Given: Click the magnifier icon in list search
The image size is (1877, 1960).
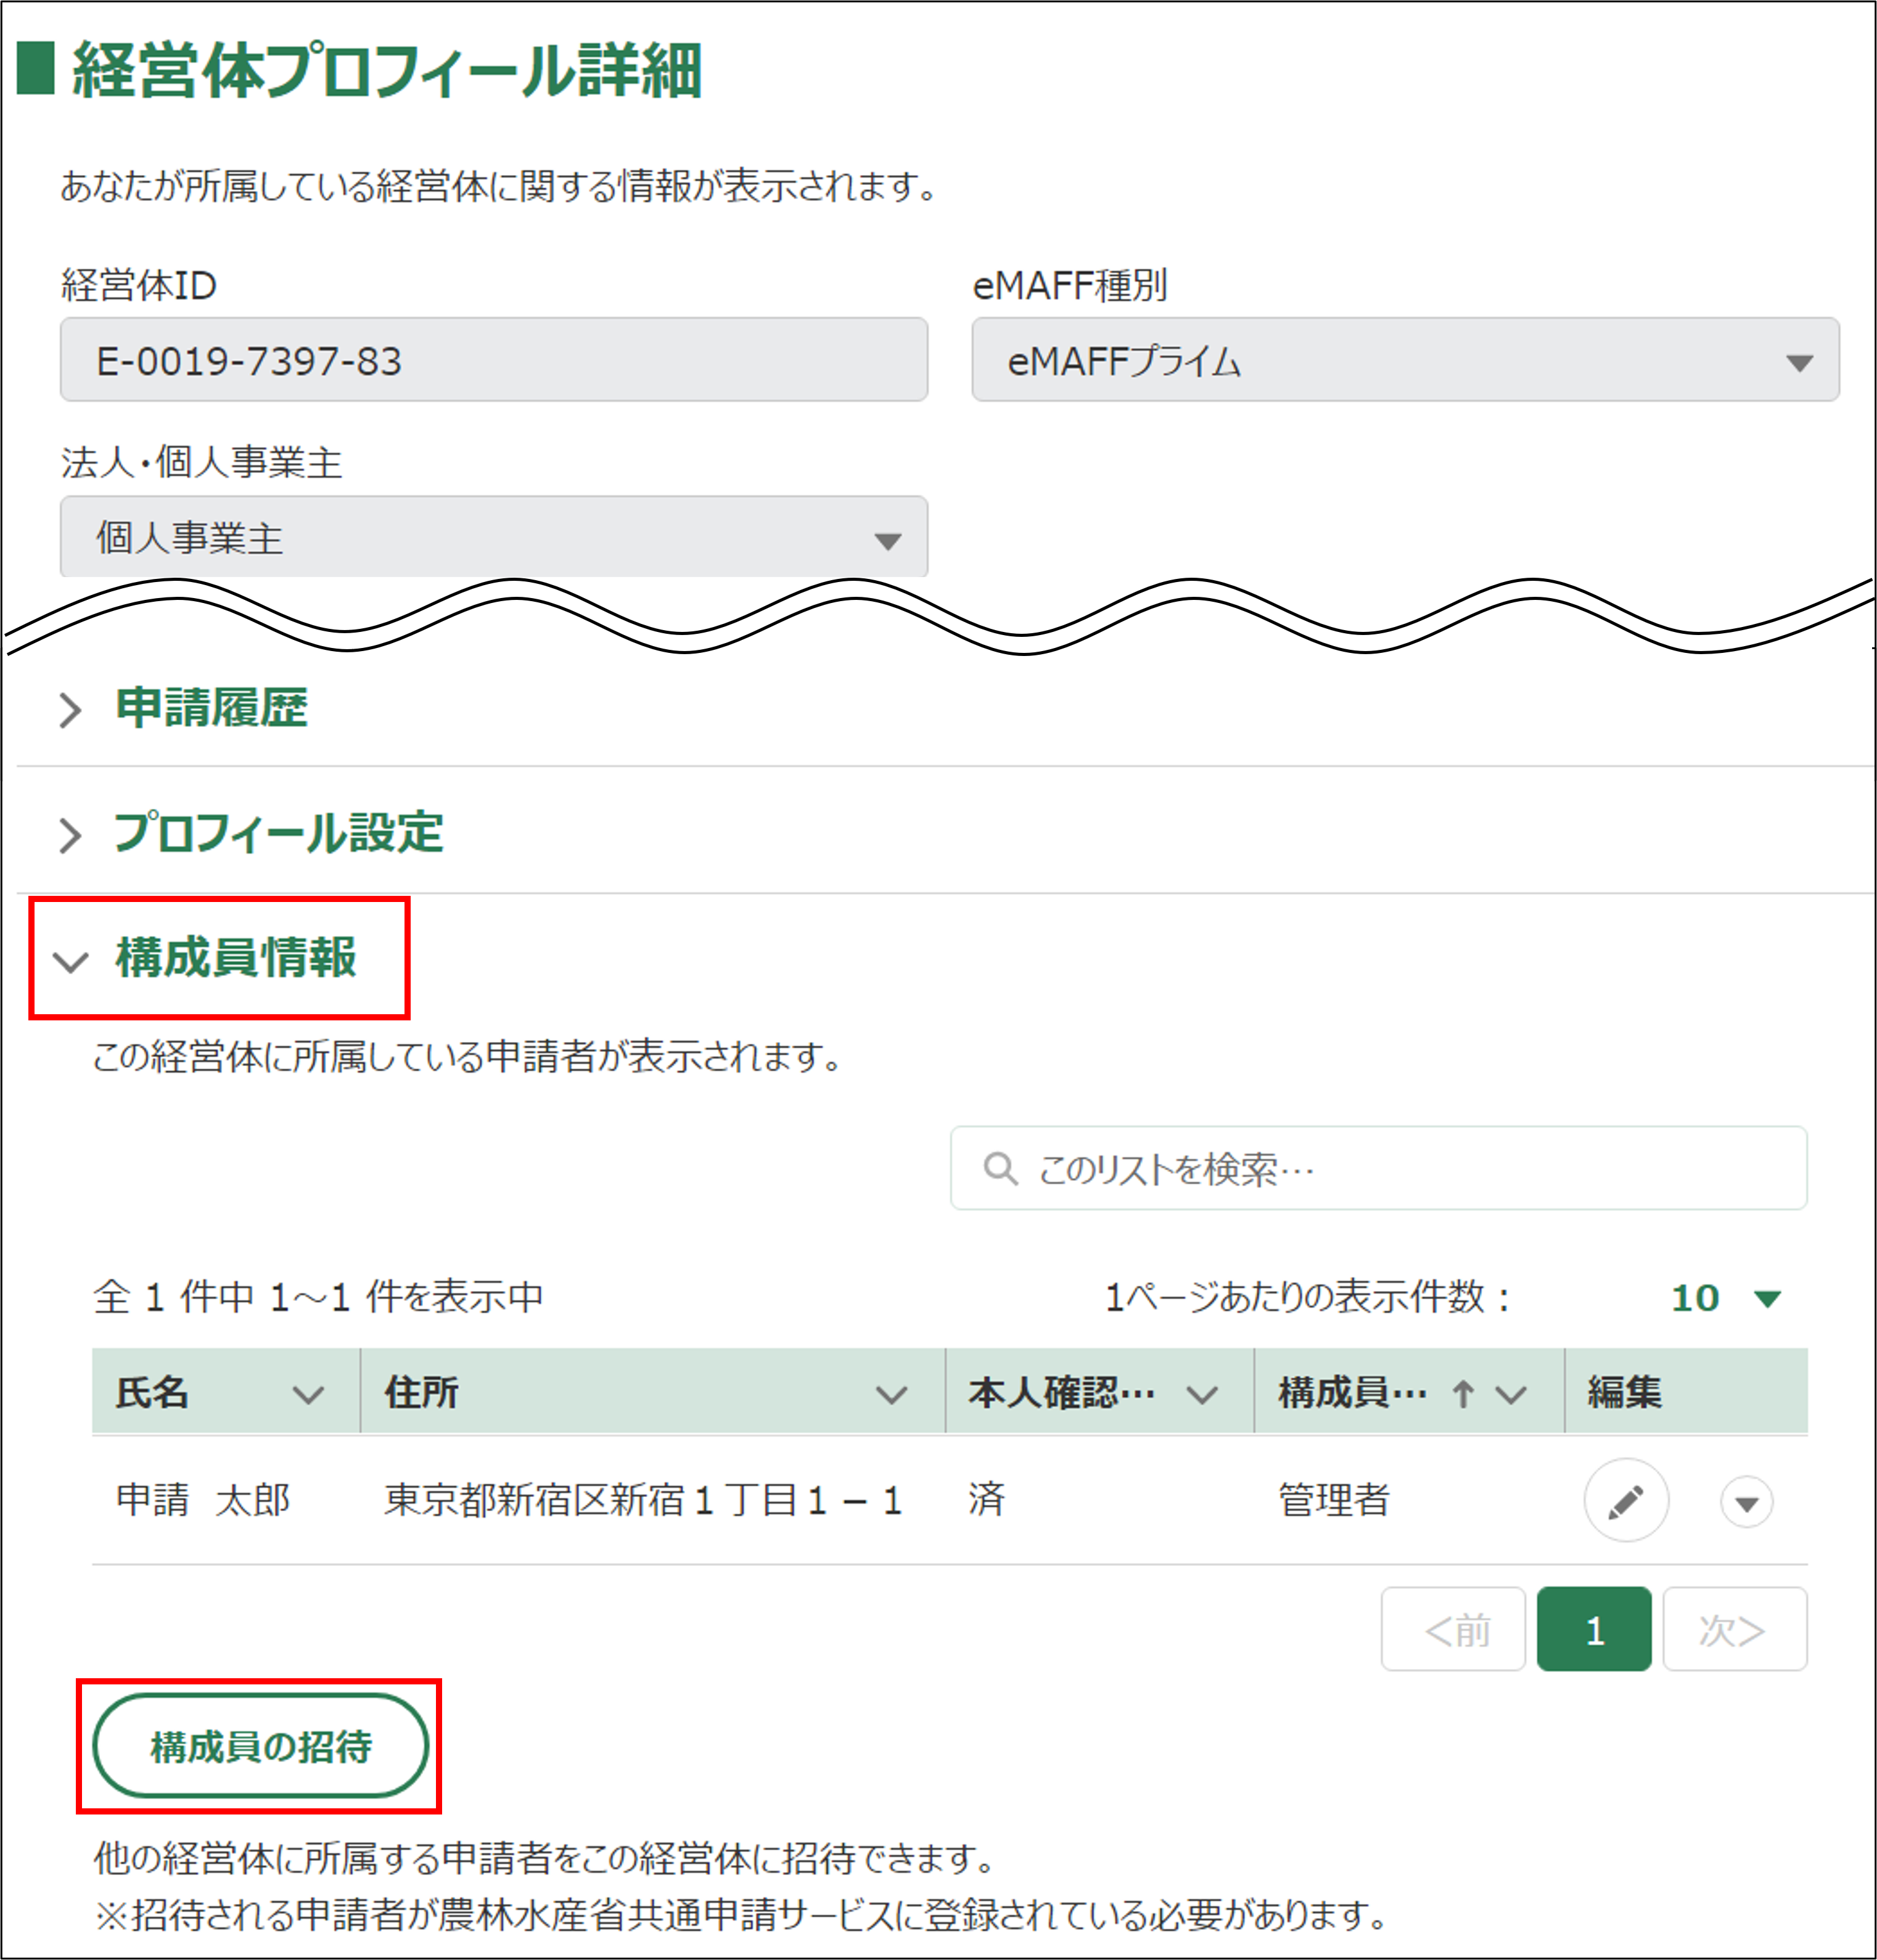Looking at the screenshot, I should 999,1168.
